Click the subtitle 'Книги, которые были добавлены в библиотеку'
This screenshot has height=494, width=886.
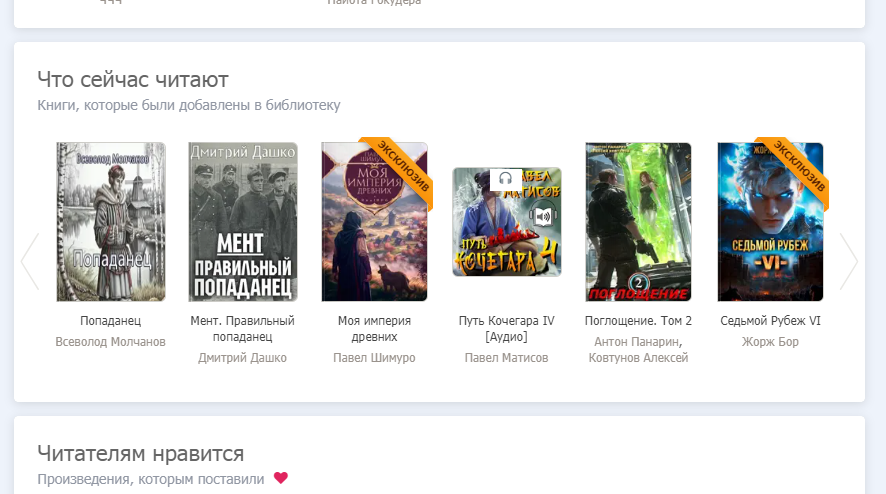pyautogui.click(x=189, y=105)
